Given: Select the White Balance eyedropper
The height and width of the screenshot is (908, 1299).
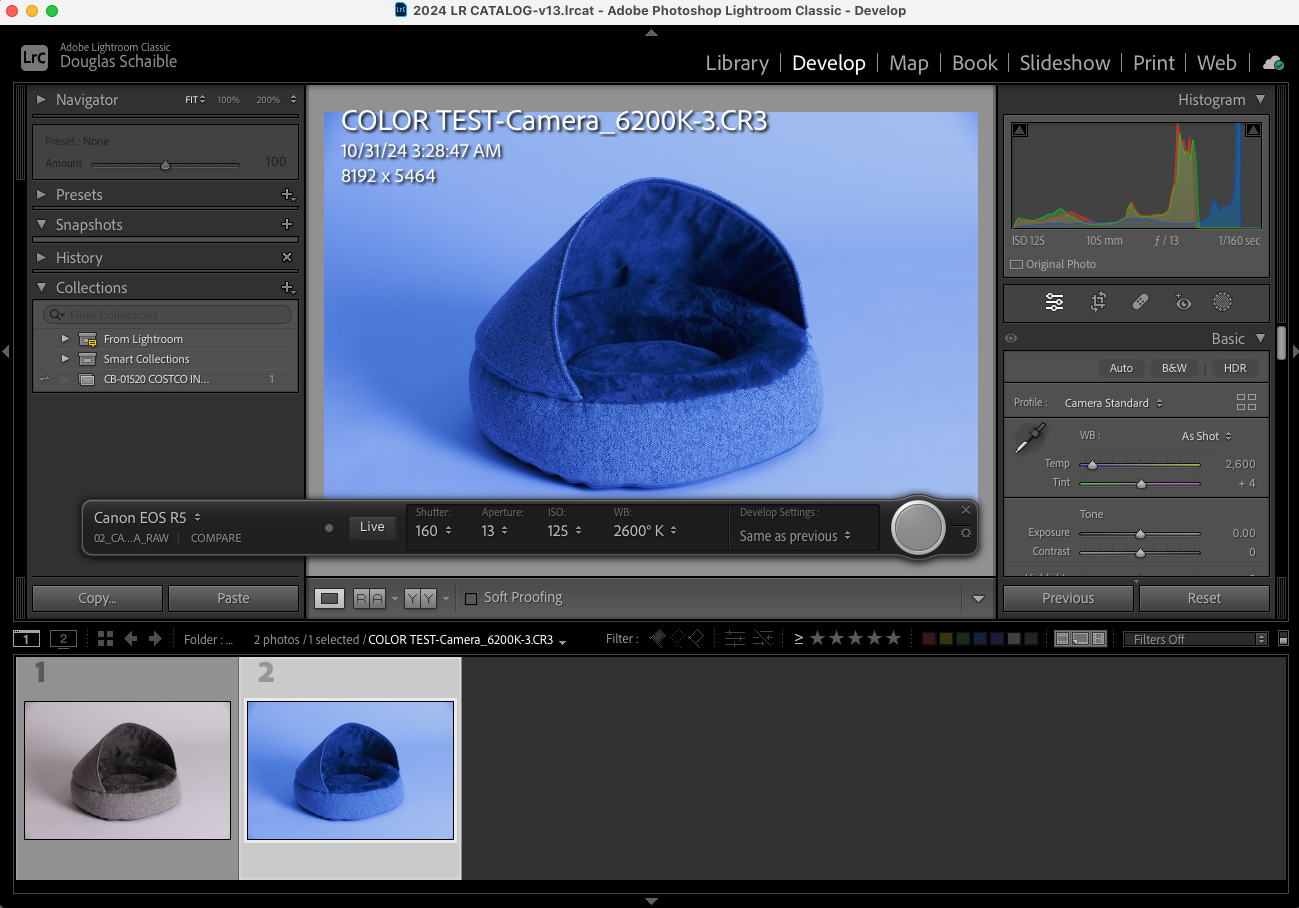Looking at the screenshot, I should click(1030, 438).
